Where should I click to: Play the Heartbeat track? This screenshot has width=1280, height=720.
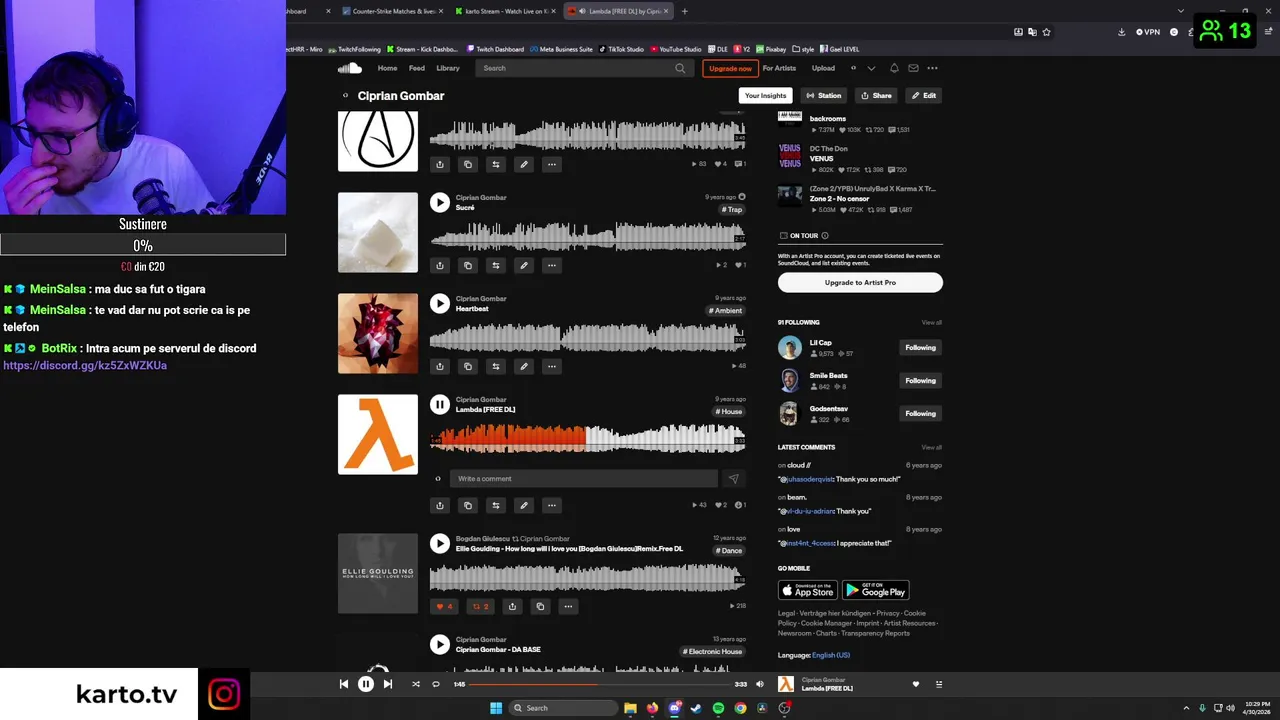click(440, 303)
